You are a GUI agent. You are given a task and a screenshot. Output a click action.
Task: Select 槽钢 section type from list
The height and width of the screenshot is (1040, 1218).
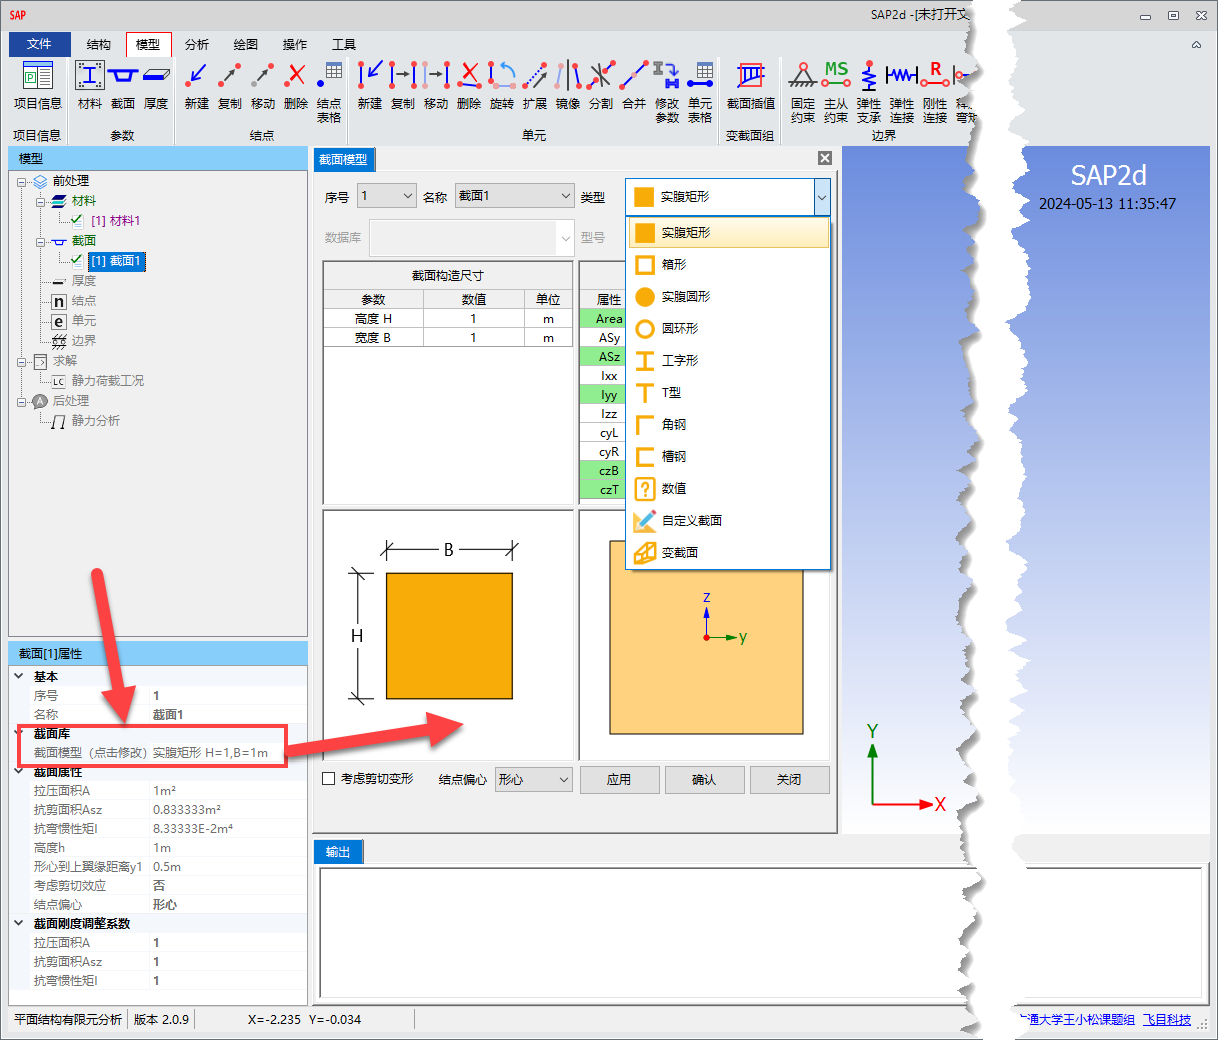[729, 456]
